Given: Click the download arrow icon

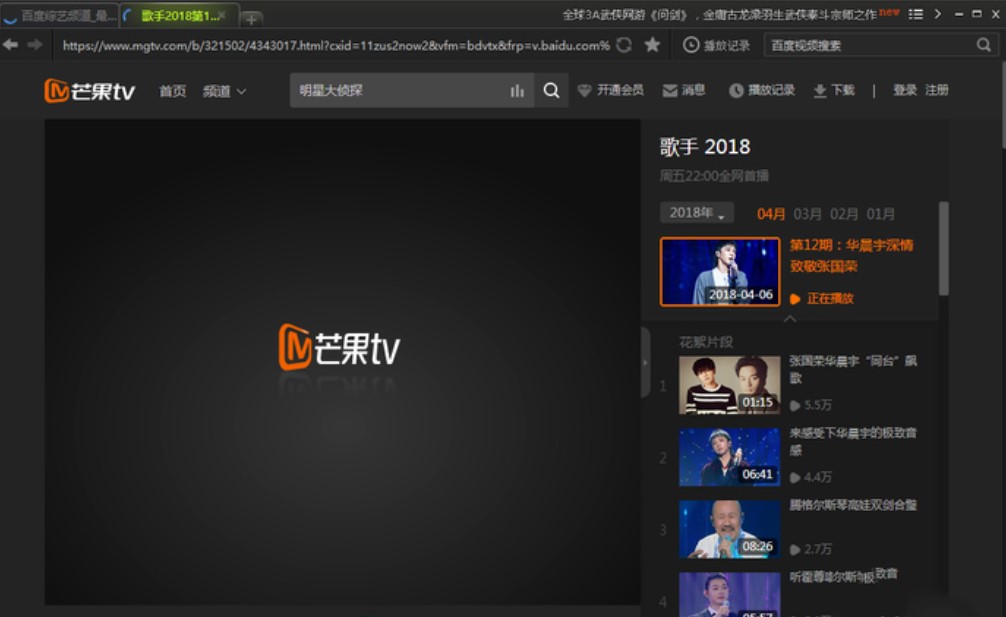Looking at the screenshot, I should click(x=820, y=91).
